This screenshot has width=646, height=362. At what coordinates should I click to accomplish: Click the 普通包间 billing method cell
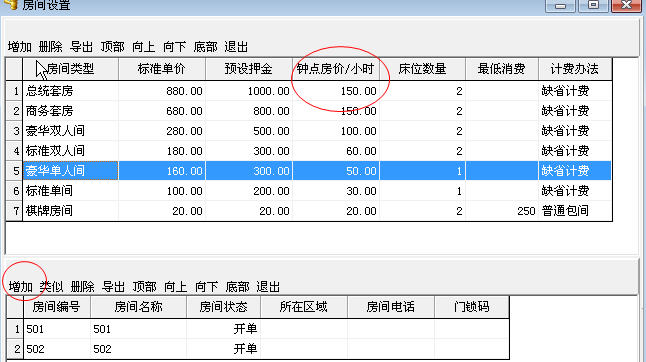click(x=575, y=211)
